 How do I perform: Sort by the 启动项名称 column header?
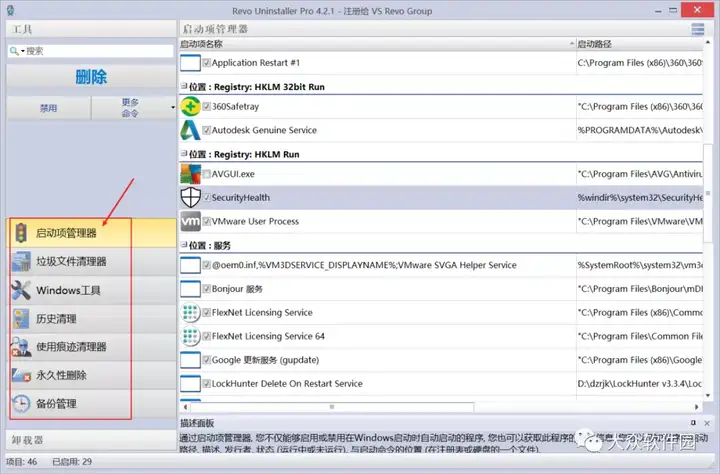[377, 44]
